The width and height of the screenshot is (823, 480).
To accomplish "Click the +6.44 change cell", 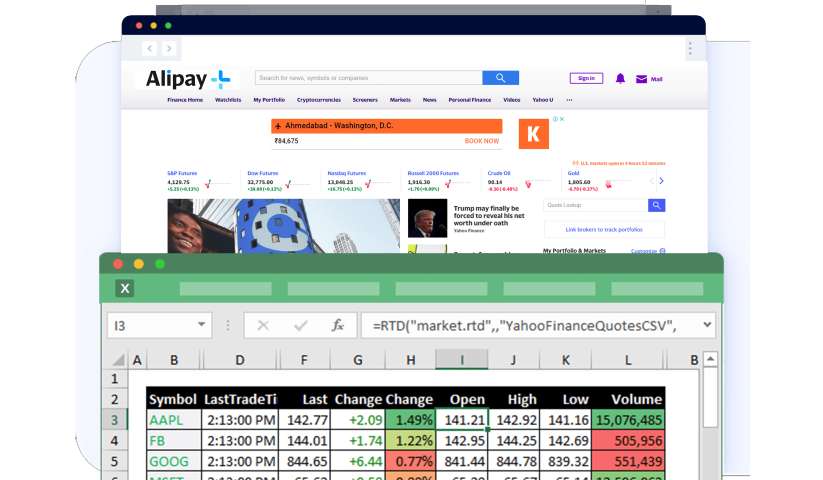I will point(358,461).
